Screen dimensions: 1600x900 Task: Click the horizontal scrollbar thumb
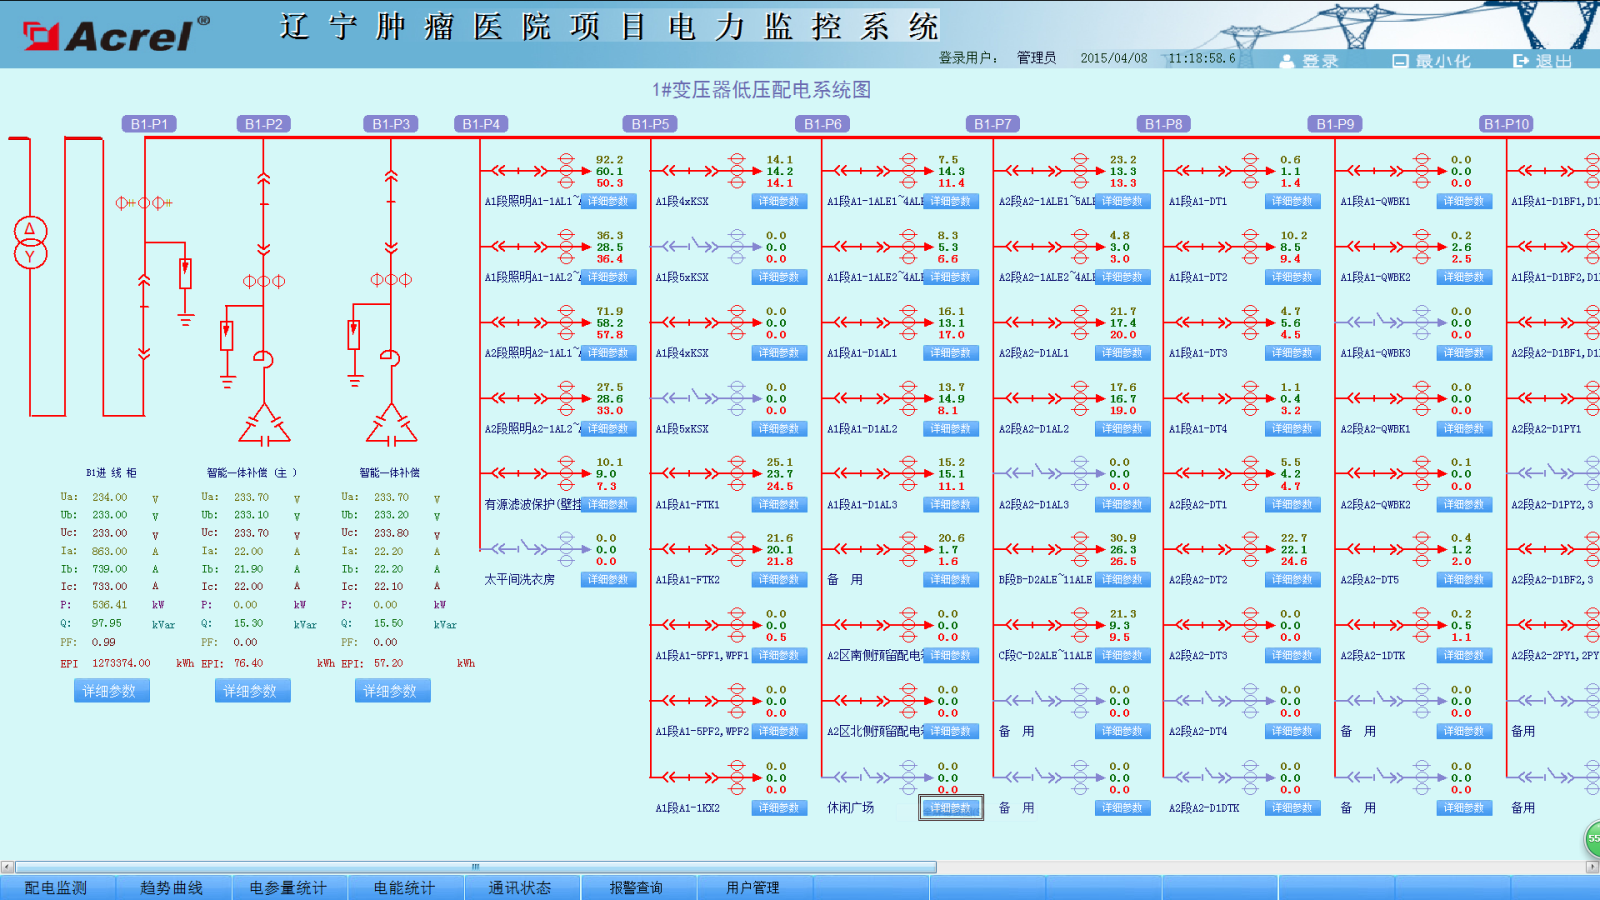(x=475, y=867)
